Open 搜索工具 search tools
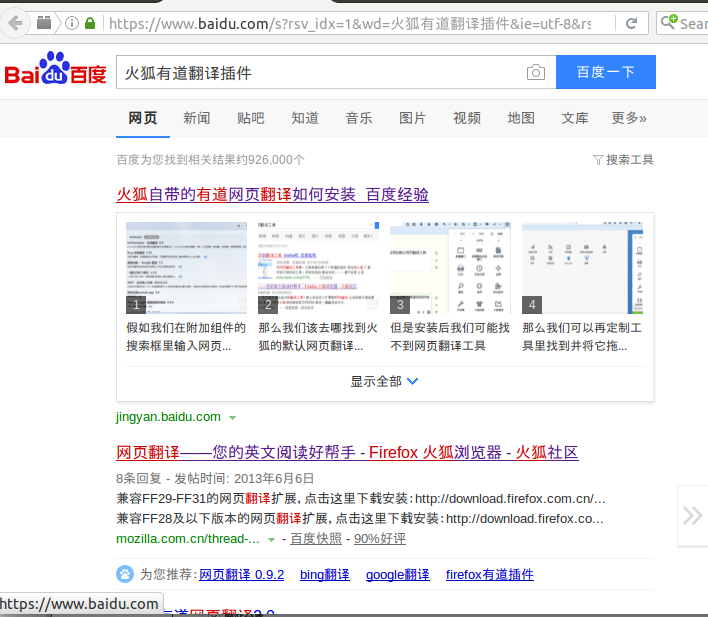Viewport: 708px width, 617px height. pyautogui.click(x=629, y=160)
